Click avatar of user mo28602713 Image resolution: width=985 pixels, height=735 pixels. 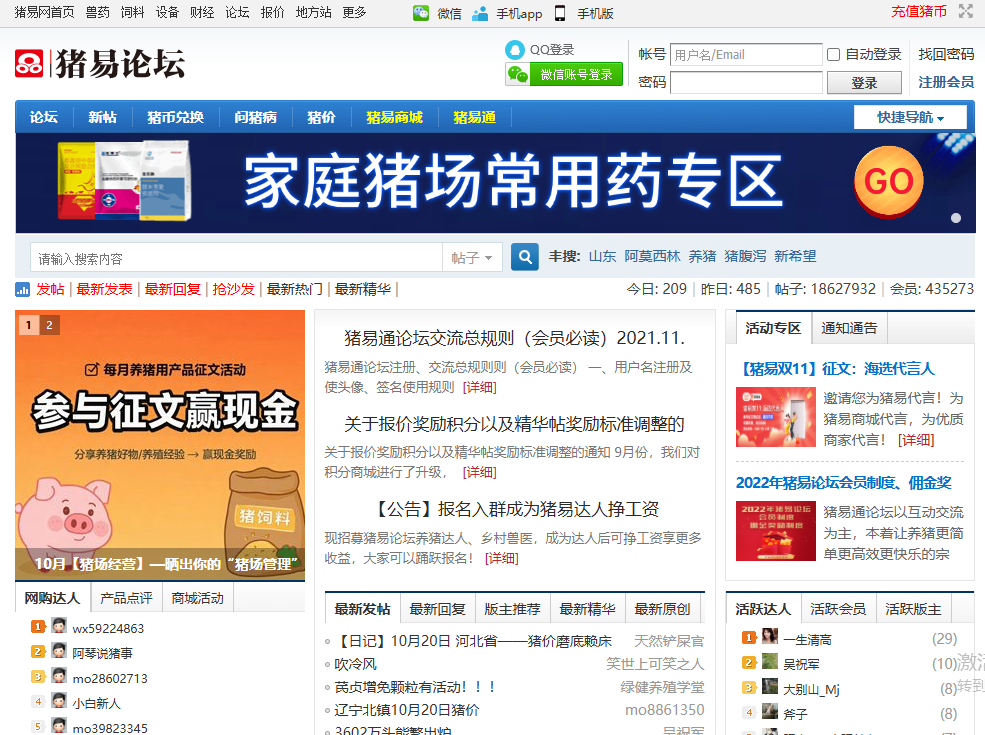click(59, 676)
